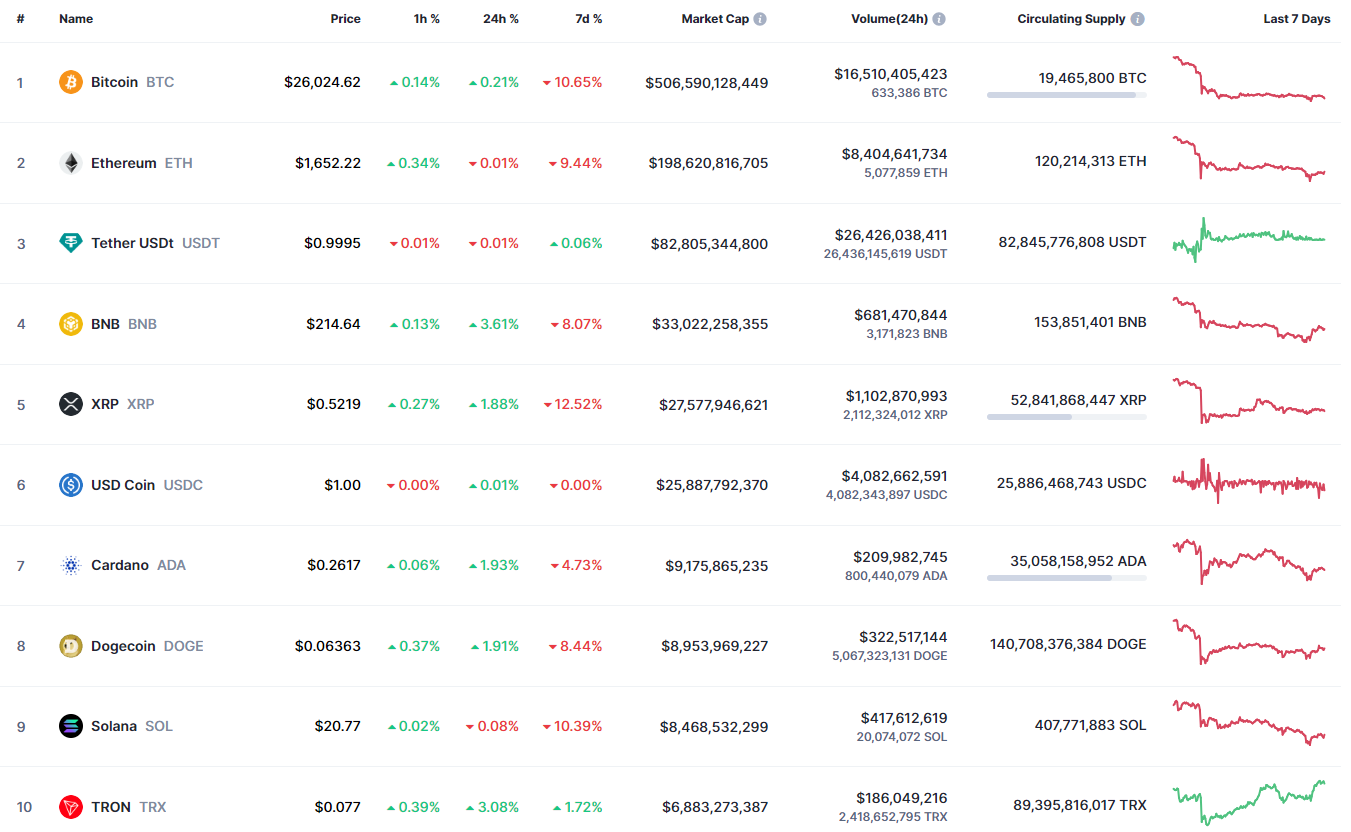This screenshot has height=832, width=1351.
Task: Select the Last 7 Days column header
Action: click(1295, 18)
